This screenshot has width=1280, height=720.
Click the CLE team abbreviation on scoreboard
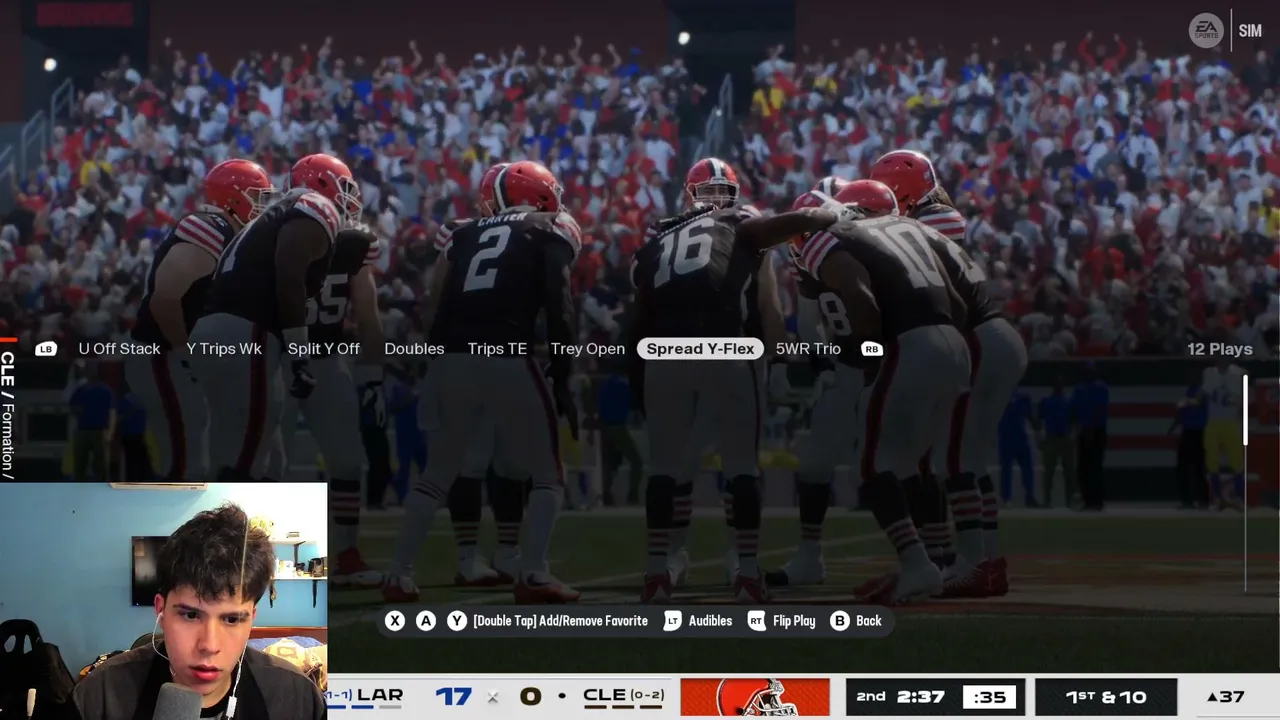tap(605, 695)
